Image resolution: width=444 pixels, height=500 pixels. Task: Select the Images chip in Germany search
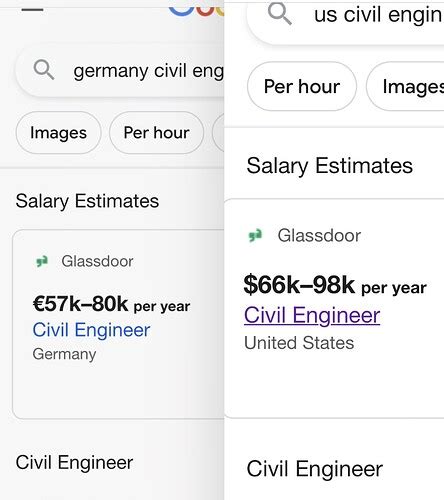[58, 133]
